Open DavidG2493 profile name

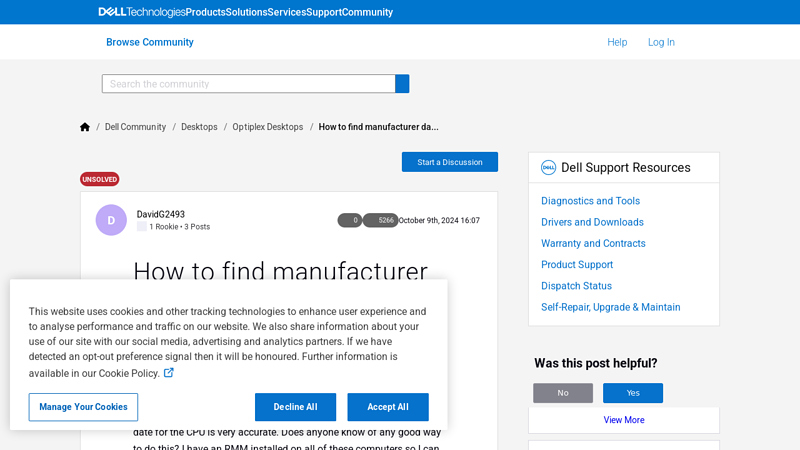161,214
